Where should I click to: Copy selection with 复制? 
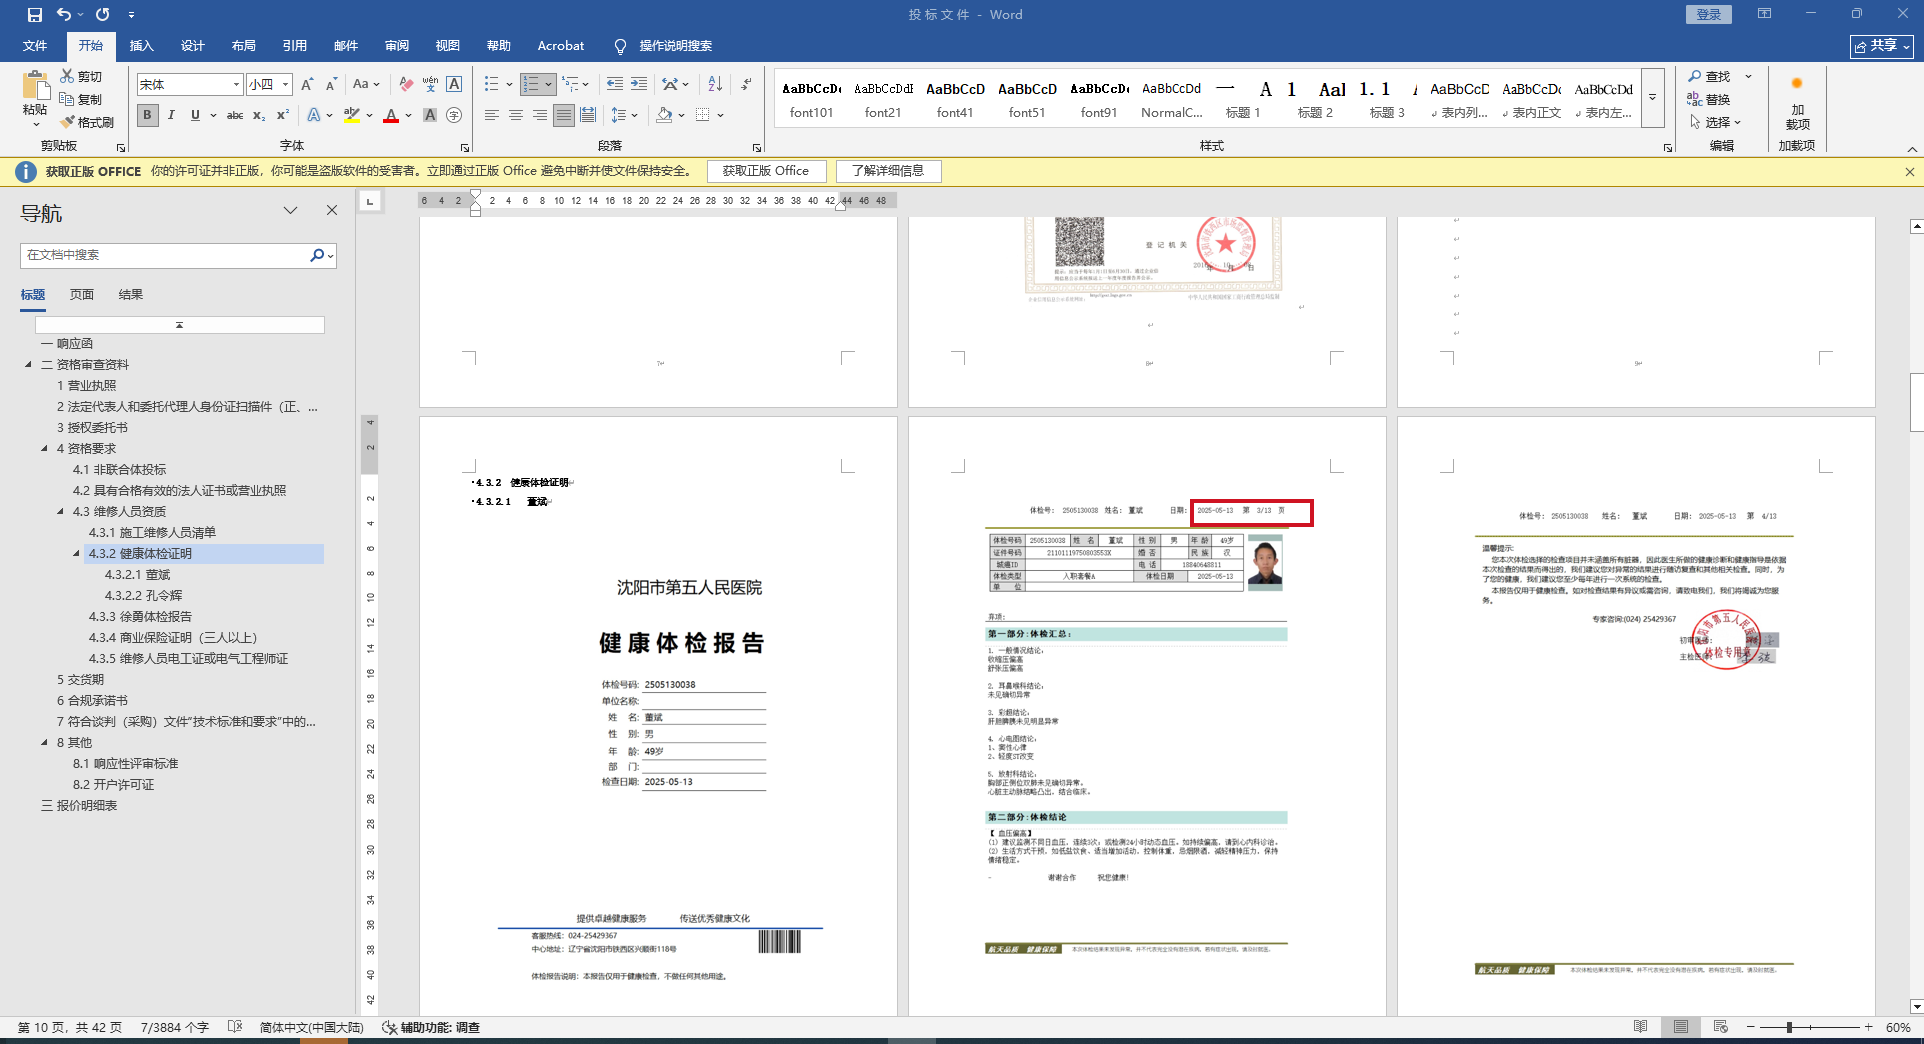click(x=81, y=99)
